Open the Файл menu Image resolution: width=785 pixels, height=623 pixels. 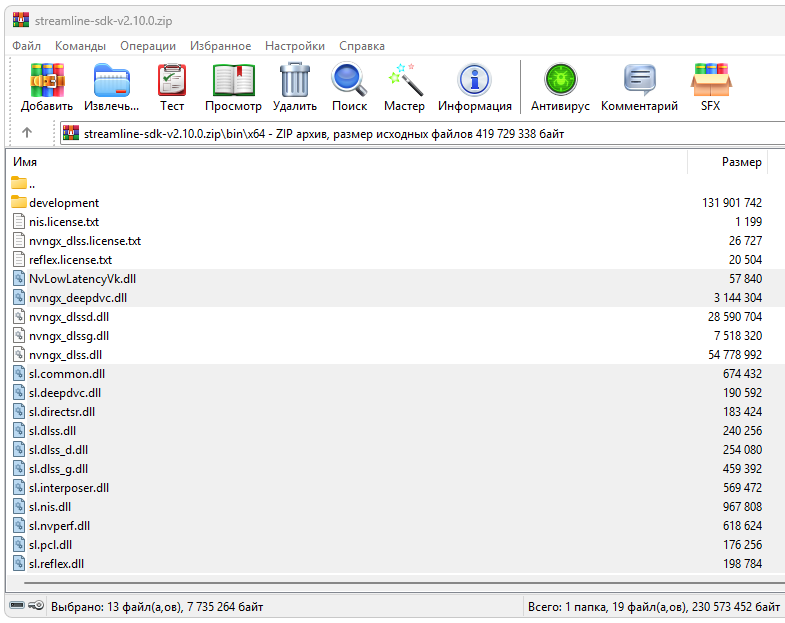pos(27,46)
